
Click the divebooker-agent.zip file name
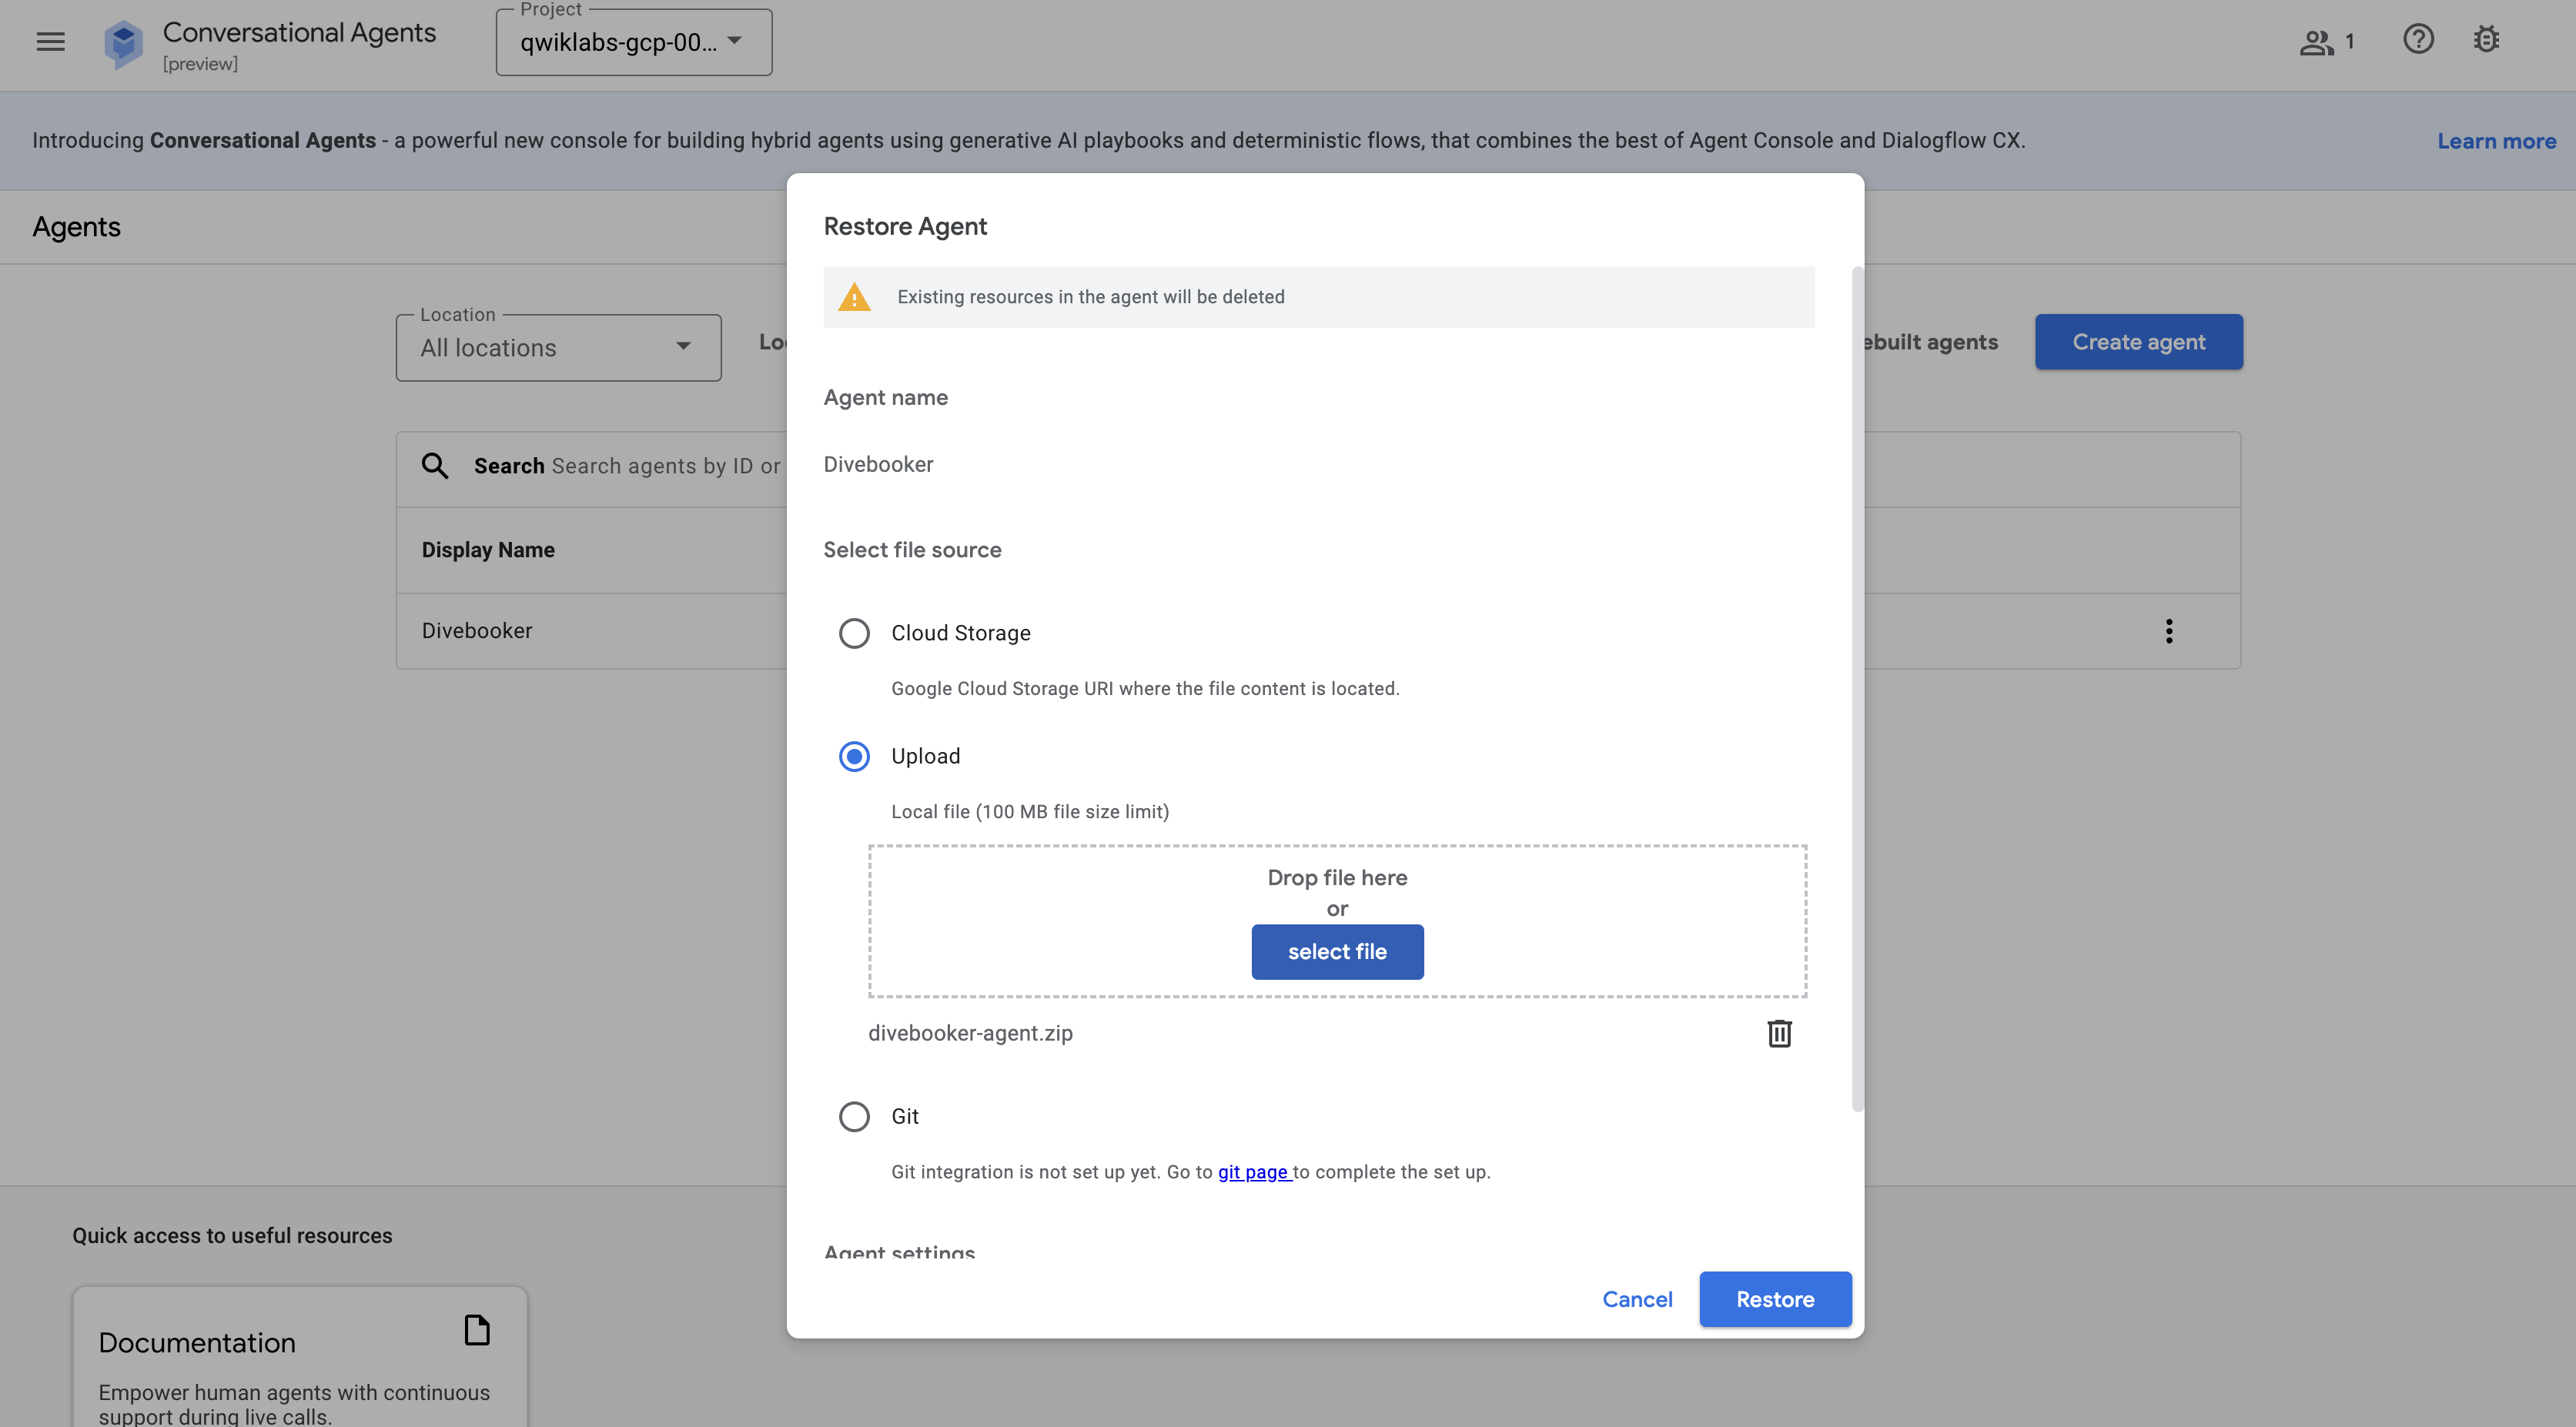[x=970, y=1033]
